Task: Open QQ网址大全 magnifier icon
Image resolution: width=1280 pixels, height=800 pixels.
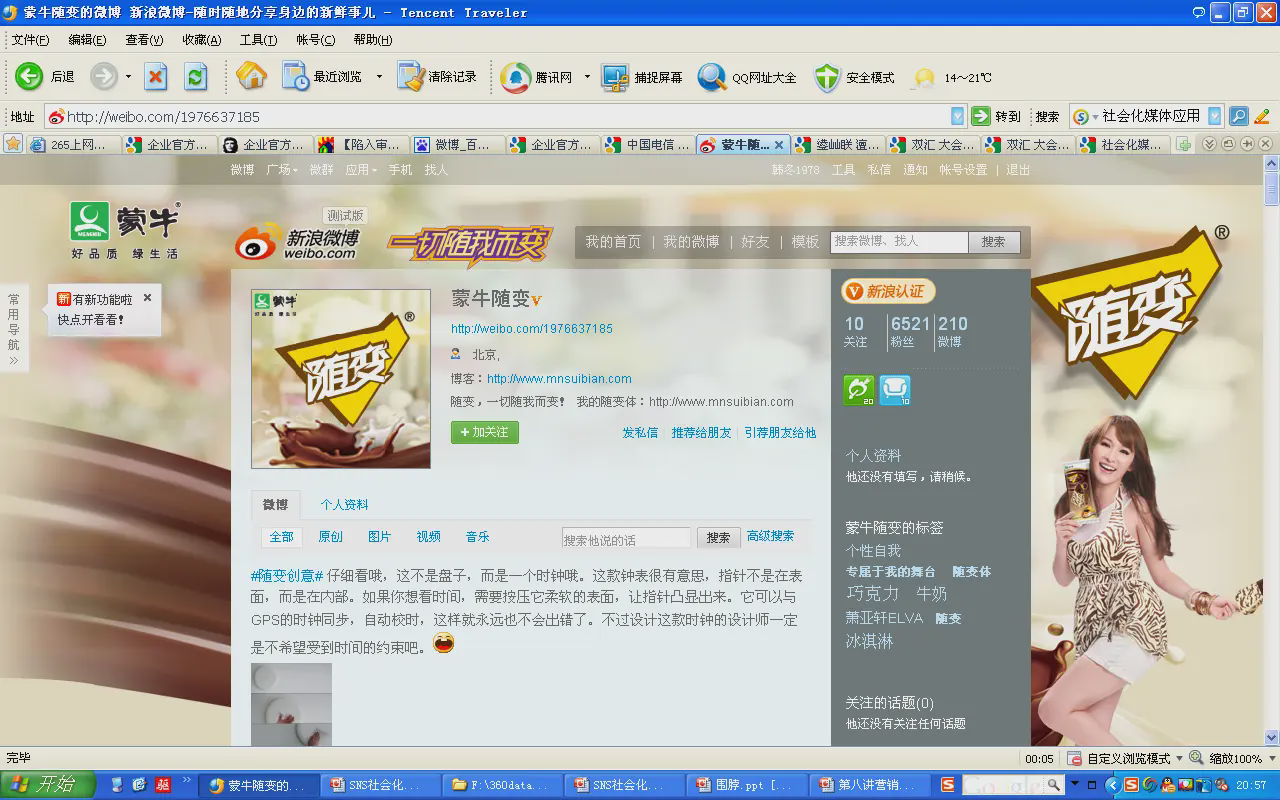Action: click(711, 77)
